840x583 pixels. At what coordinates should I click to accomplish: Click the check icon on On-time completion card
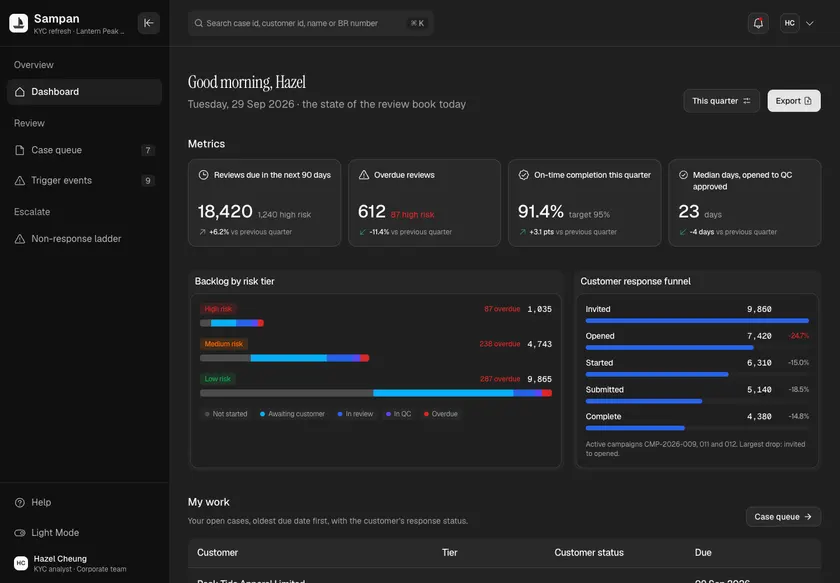523,175
